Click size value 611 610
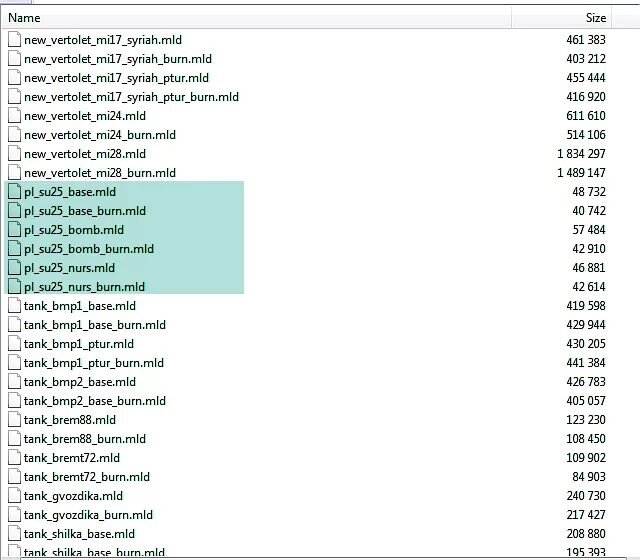The image size is (640, 560). pos(586,116)
